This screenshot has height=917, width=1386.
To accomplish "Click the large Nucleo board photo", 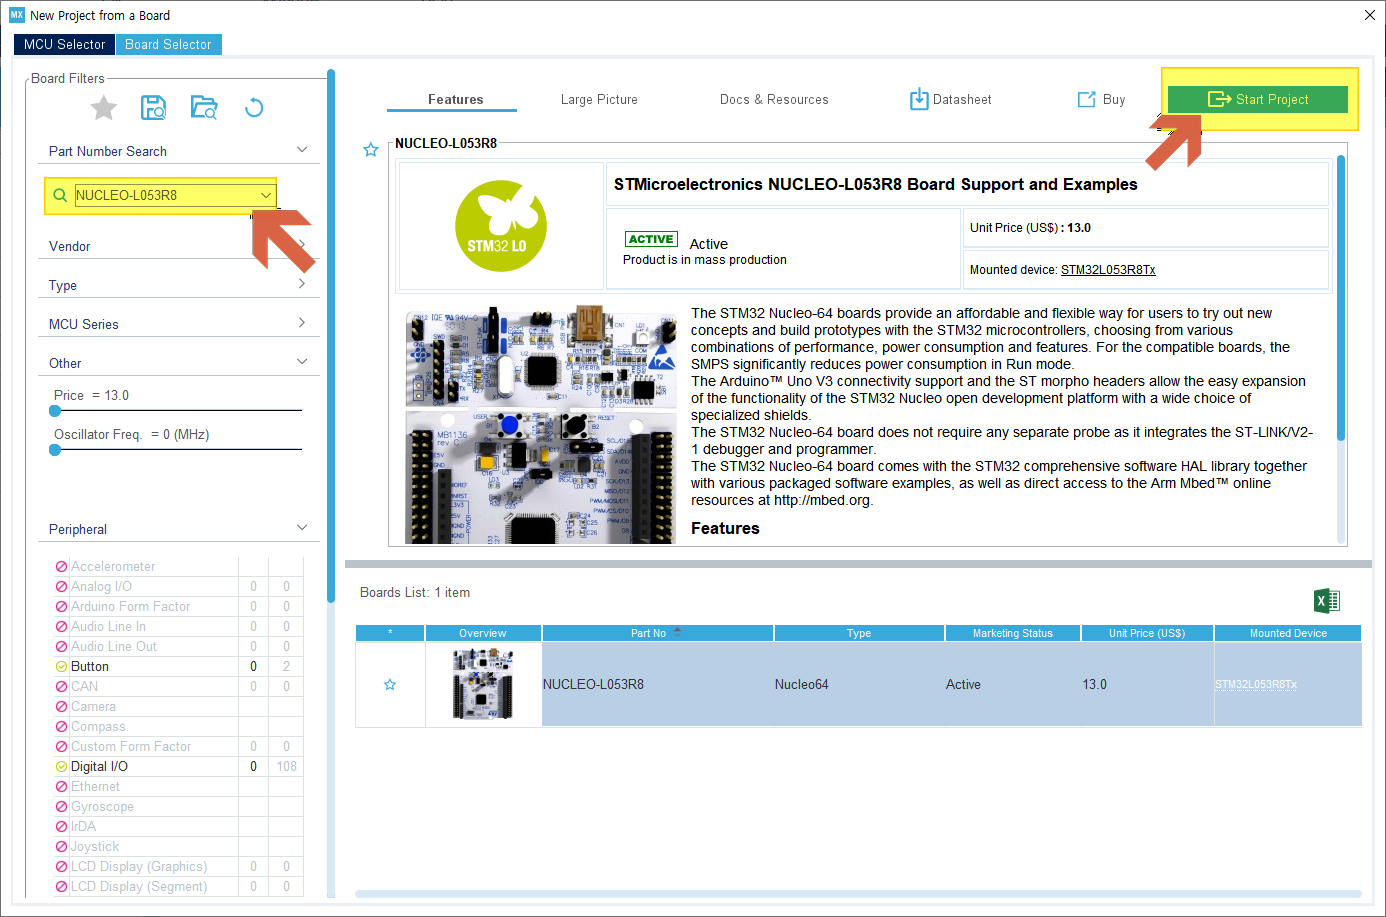I will (541, 426).
